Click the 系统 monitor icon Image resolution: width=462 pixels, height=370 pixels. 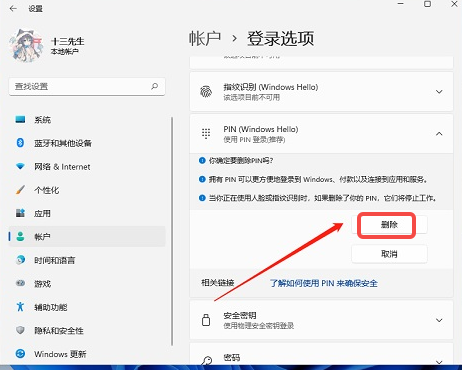[x=20, y=119]
